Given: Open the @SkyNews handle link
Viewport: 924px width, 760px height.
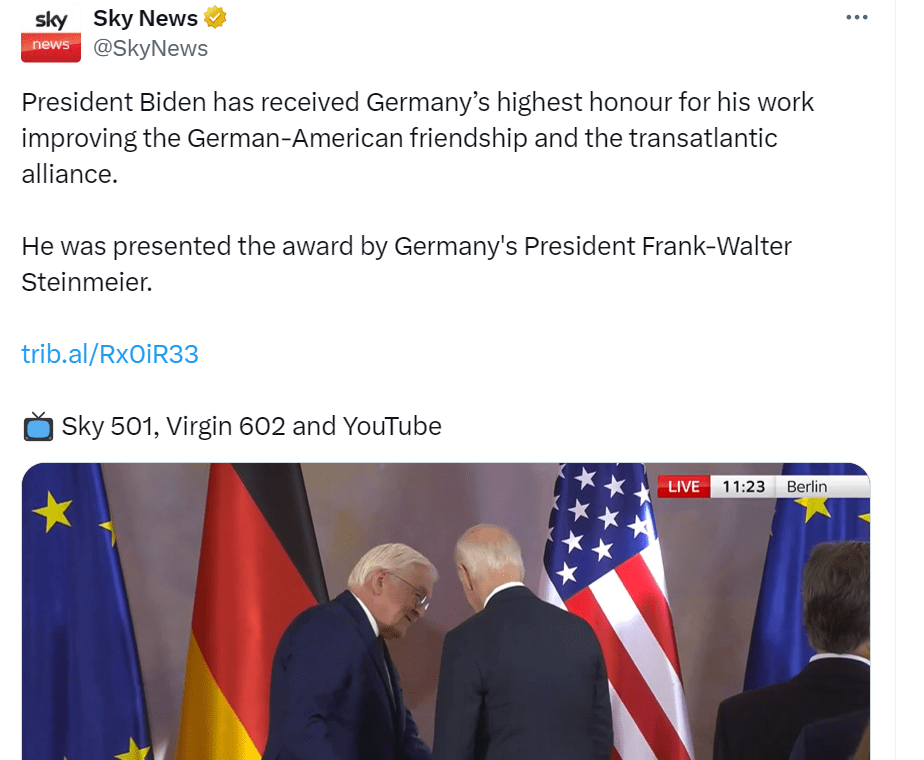Looking at the screenshot, I should [x=150, y=48].
